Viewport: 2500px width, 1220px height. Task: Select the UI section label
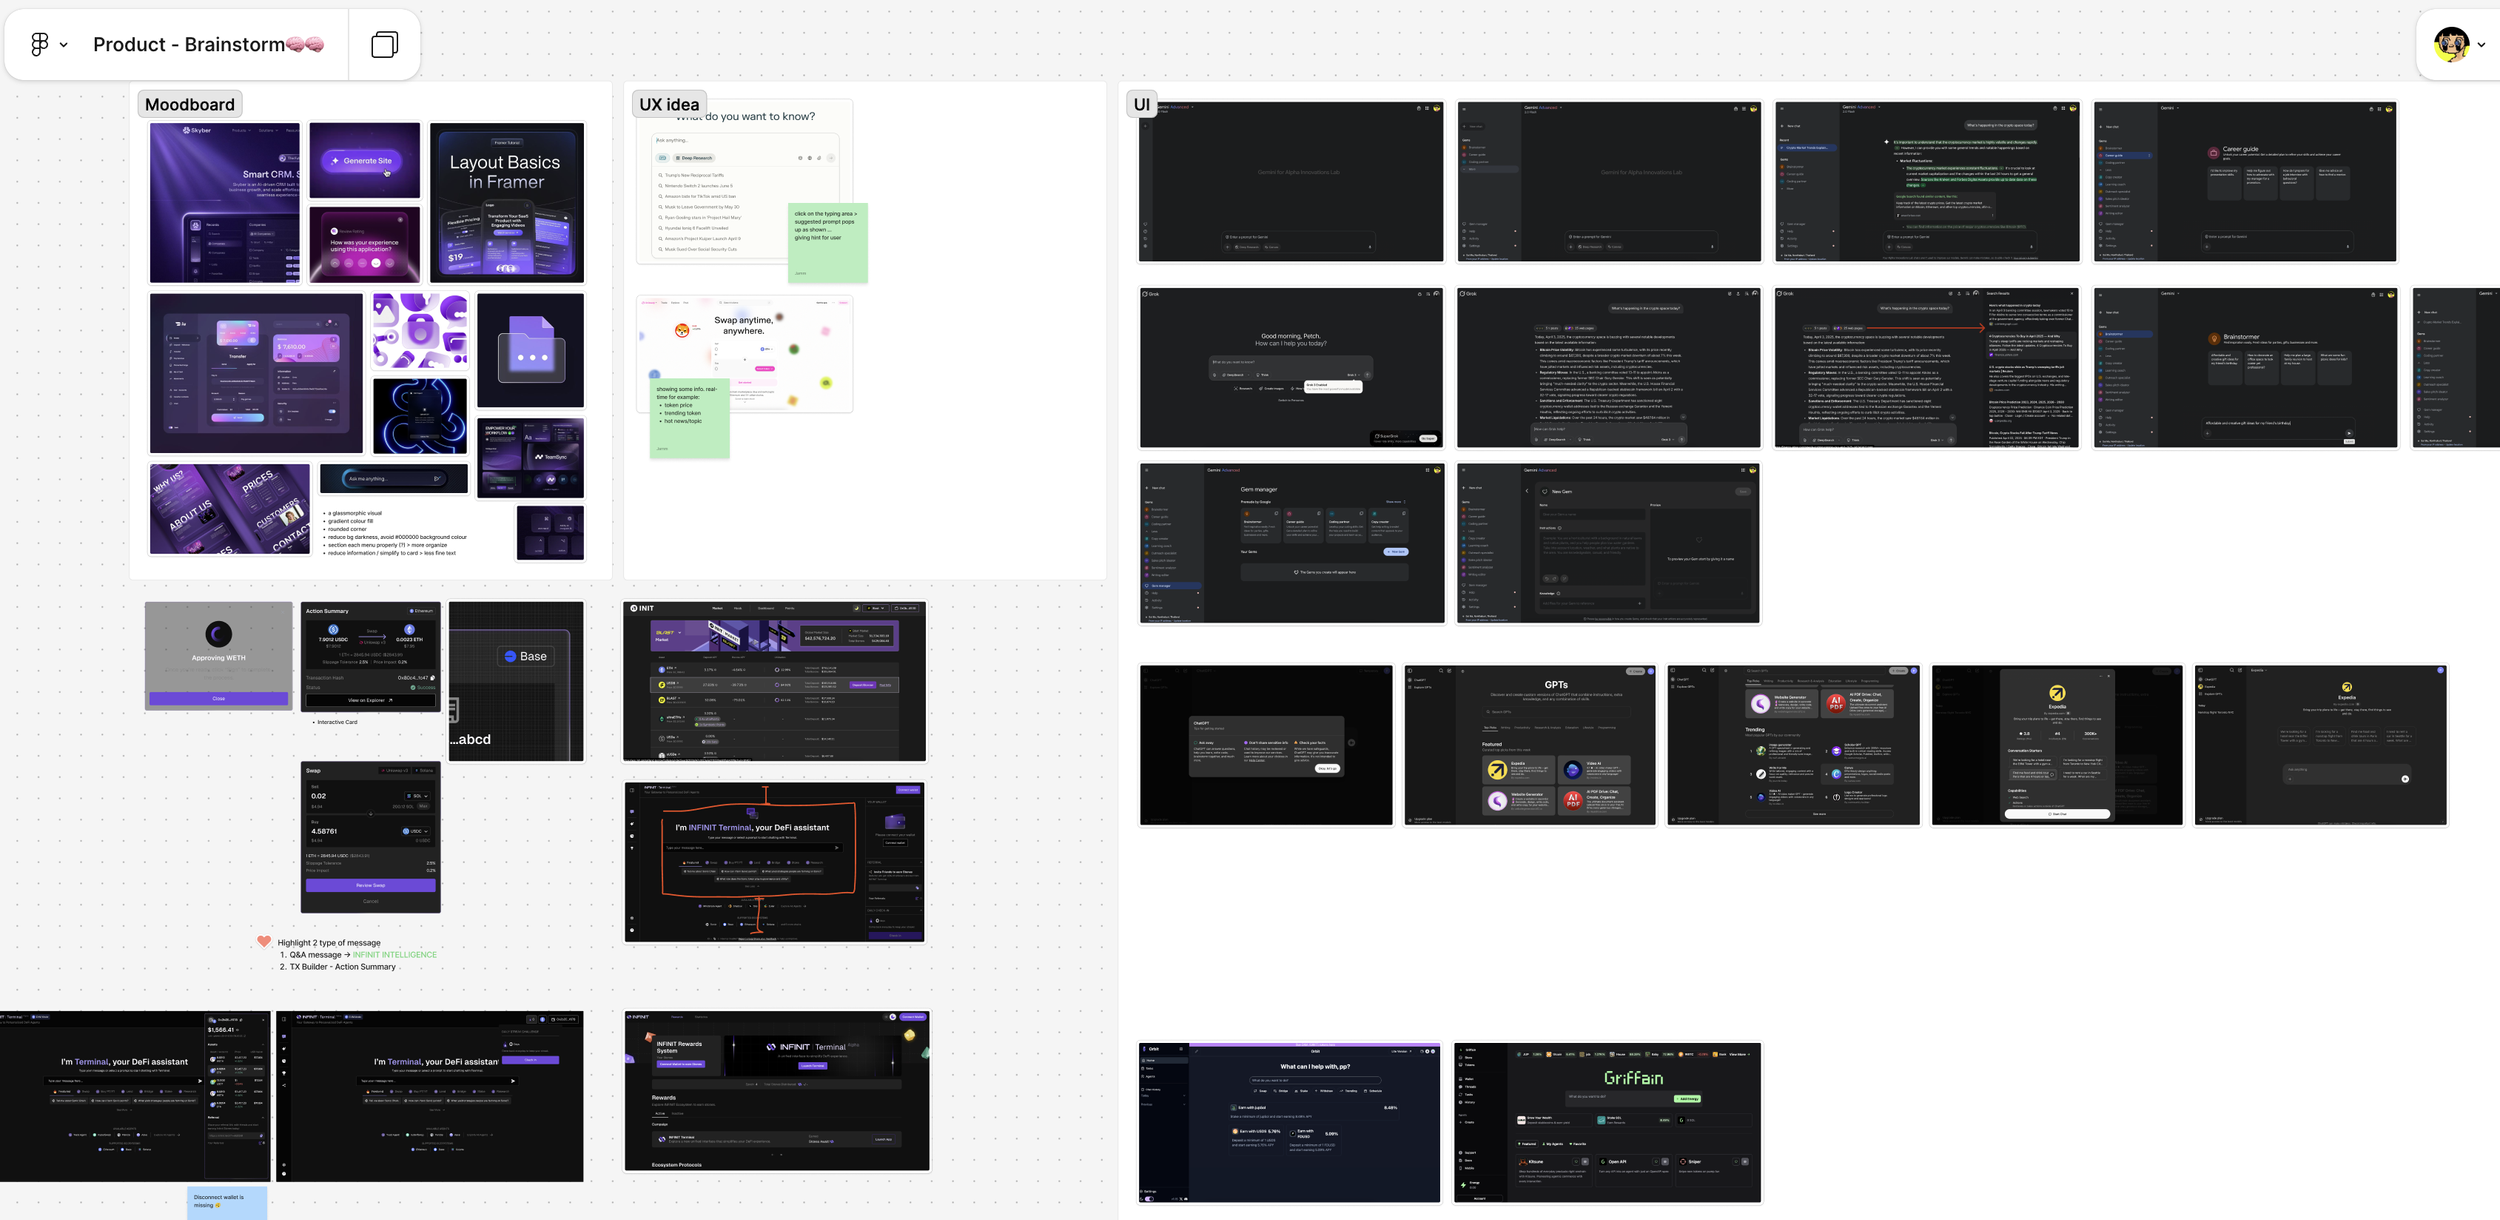pos(1141,104)
